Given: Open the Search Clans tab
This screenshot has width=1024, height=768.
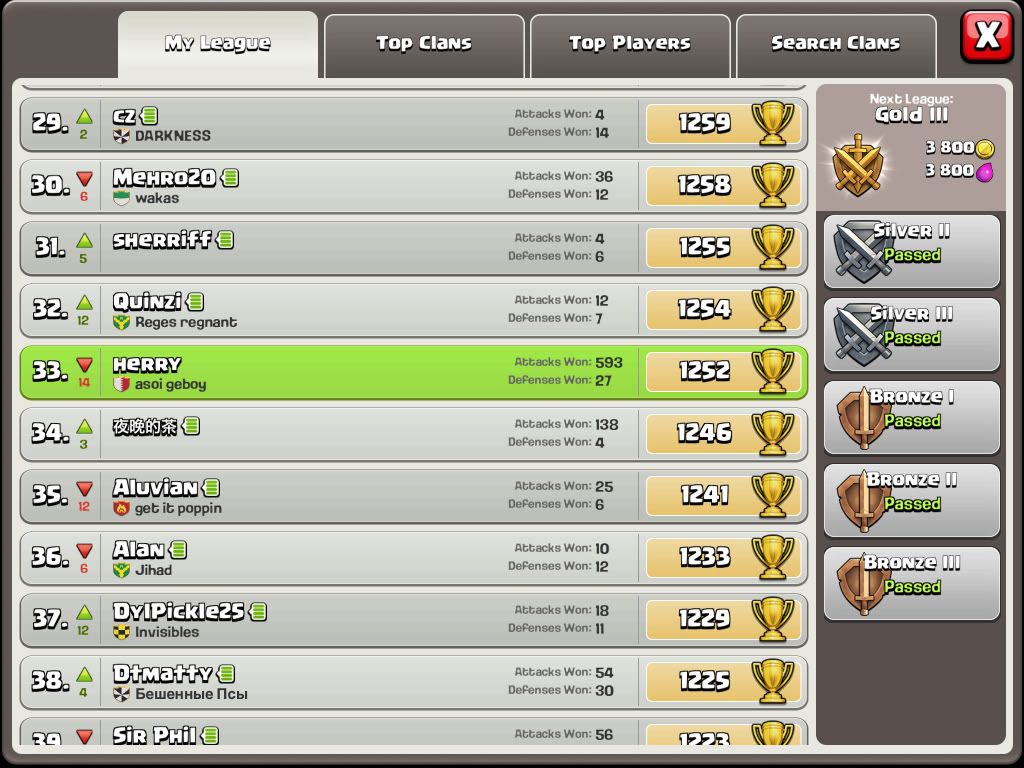Looking at the screenshot, I should coord(835,45).
